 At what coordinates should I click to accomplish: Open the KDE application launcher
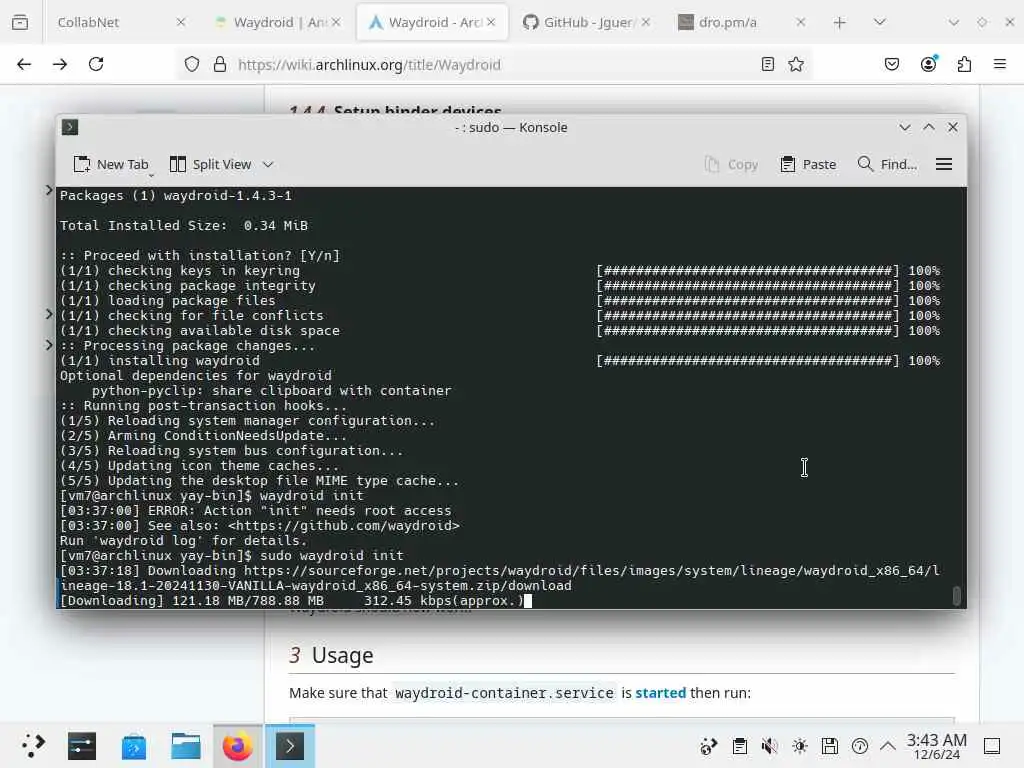click(x=33, y=746)
